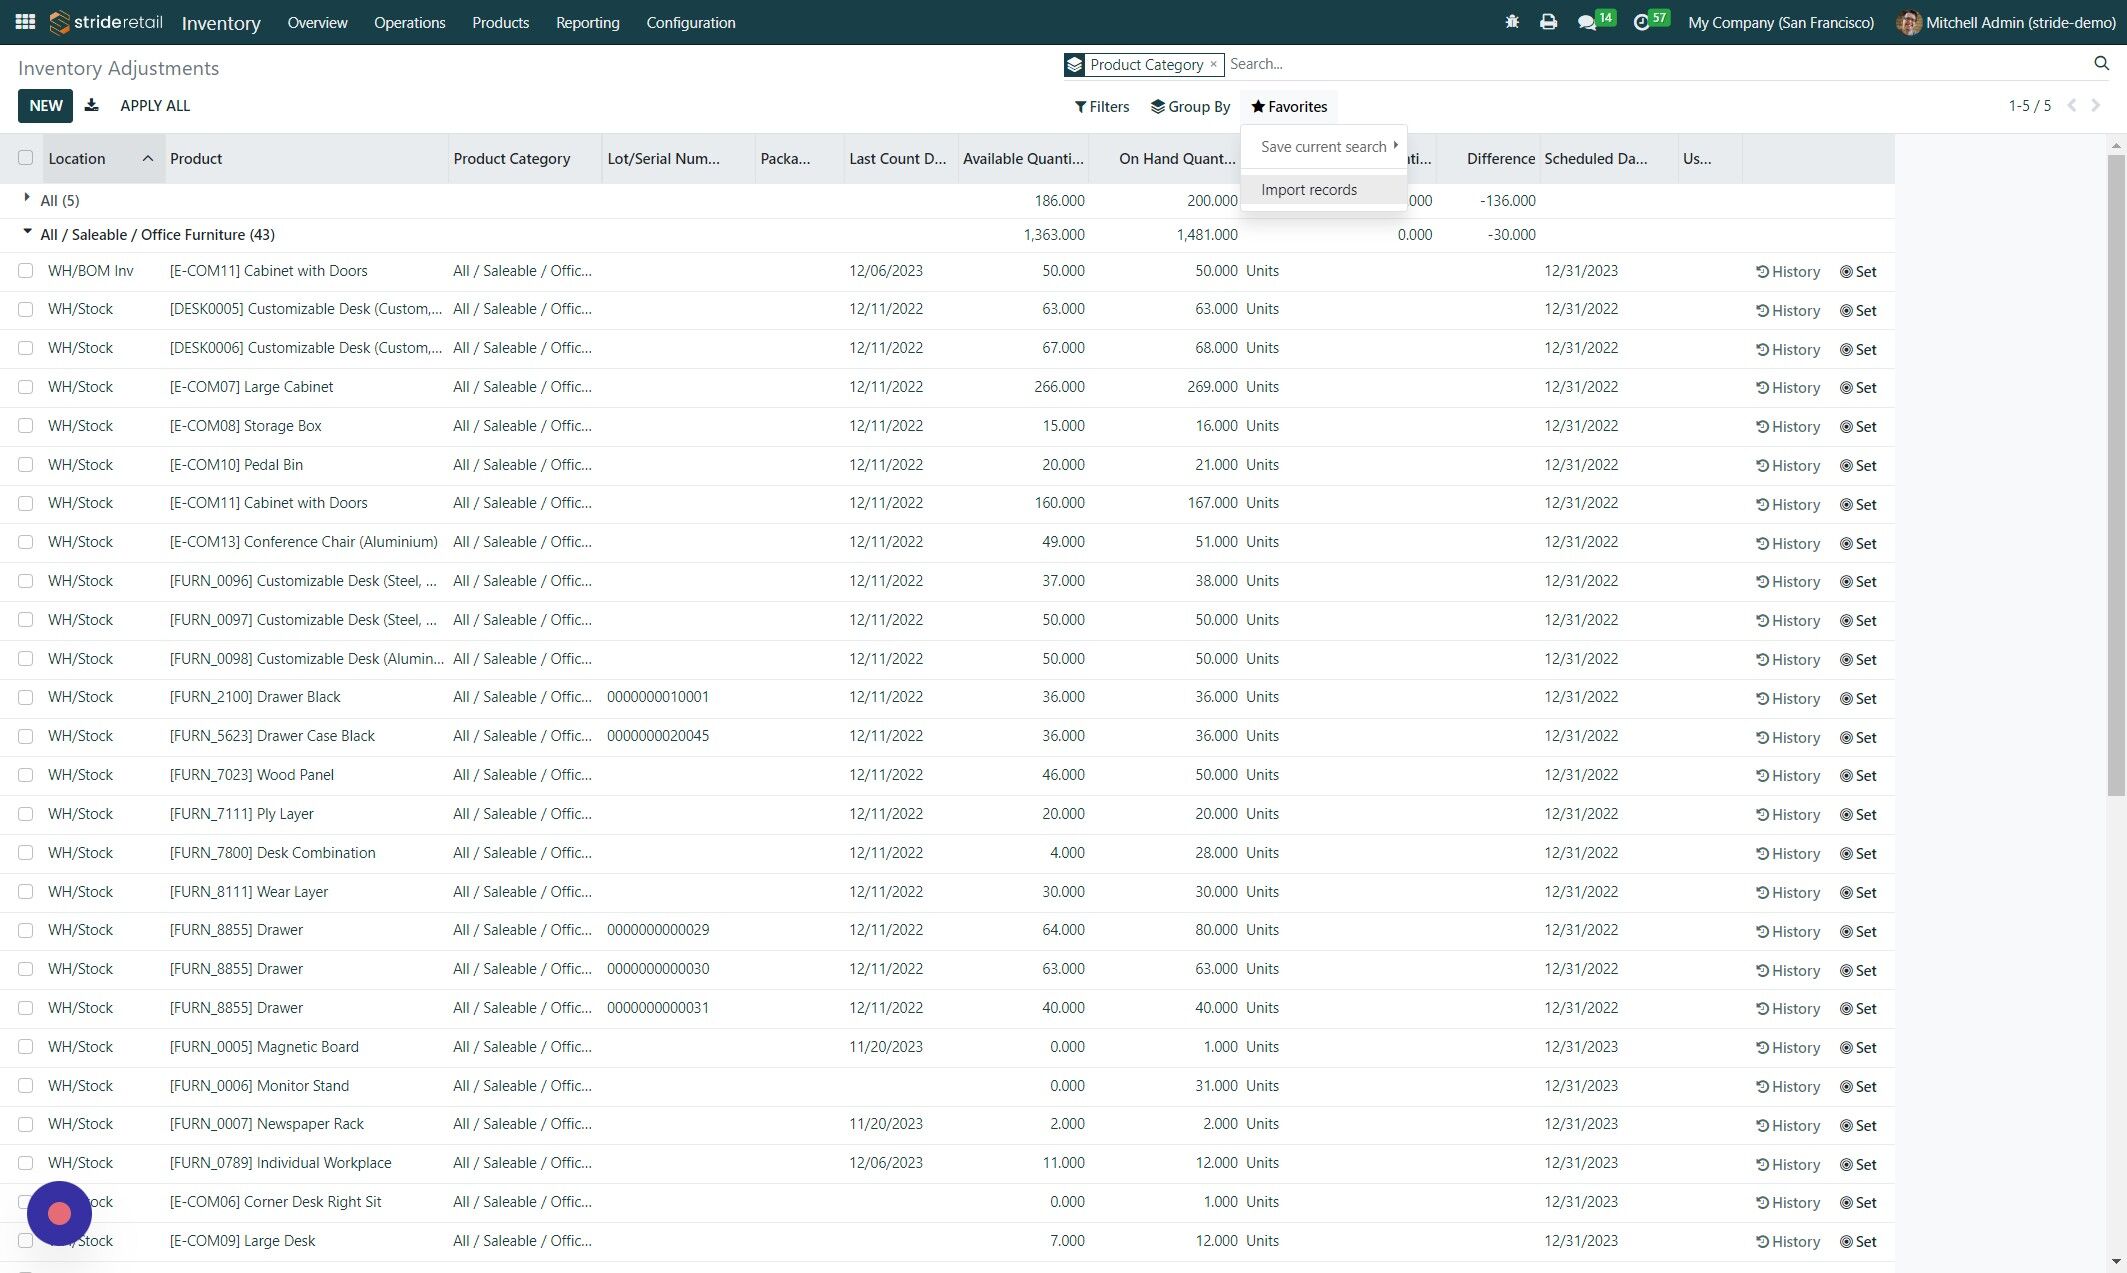Image resolution: width=2127 pixels, height=1273 pixels.
Task: Click the printer icon in top bar
Action: click(1548, 22)
